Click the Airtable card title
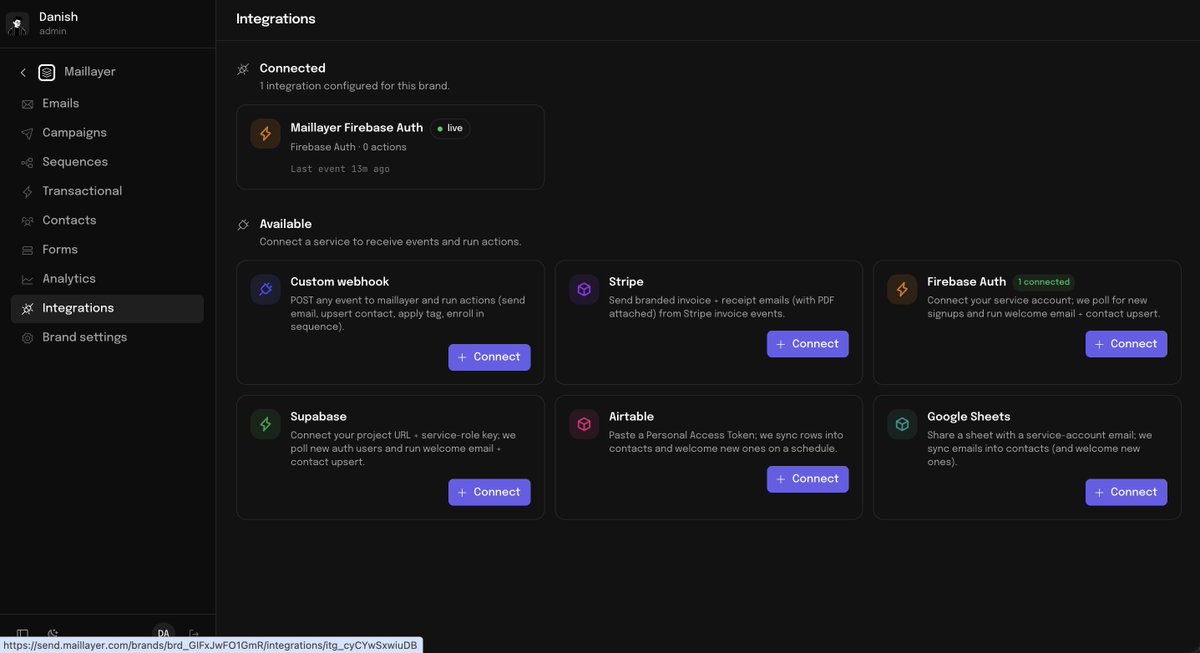Screen dimensions: 1200x653 pos(631,417)
